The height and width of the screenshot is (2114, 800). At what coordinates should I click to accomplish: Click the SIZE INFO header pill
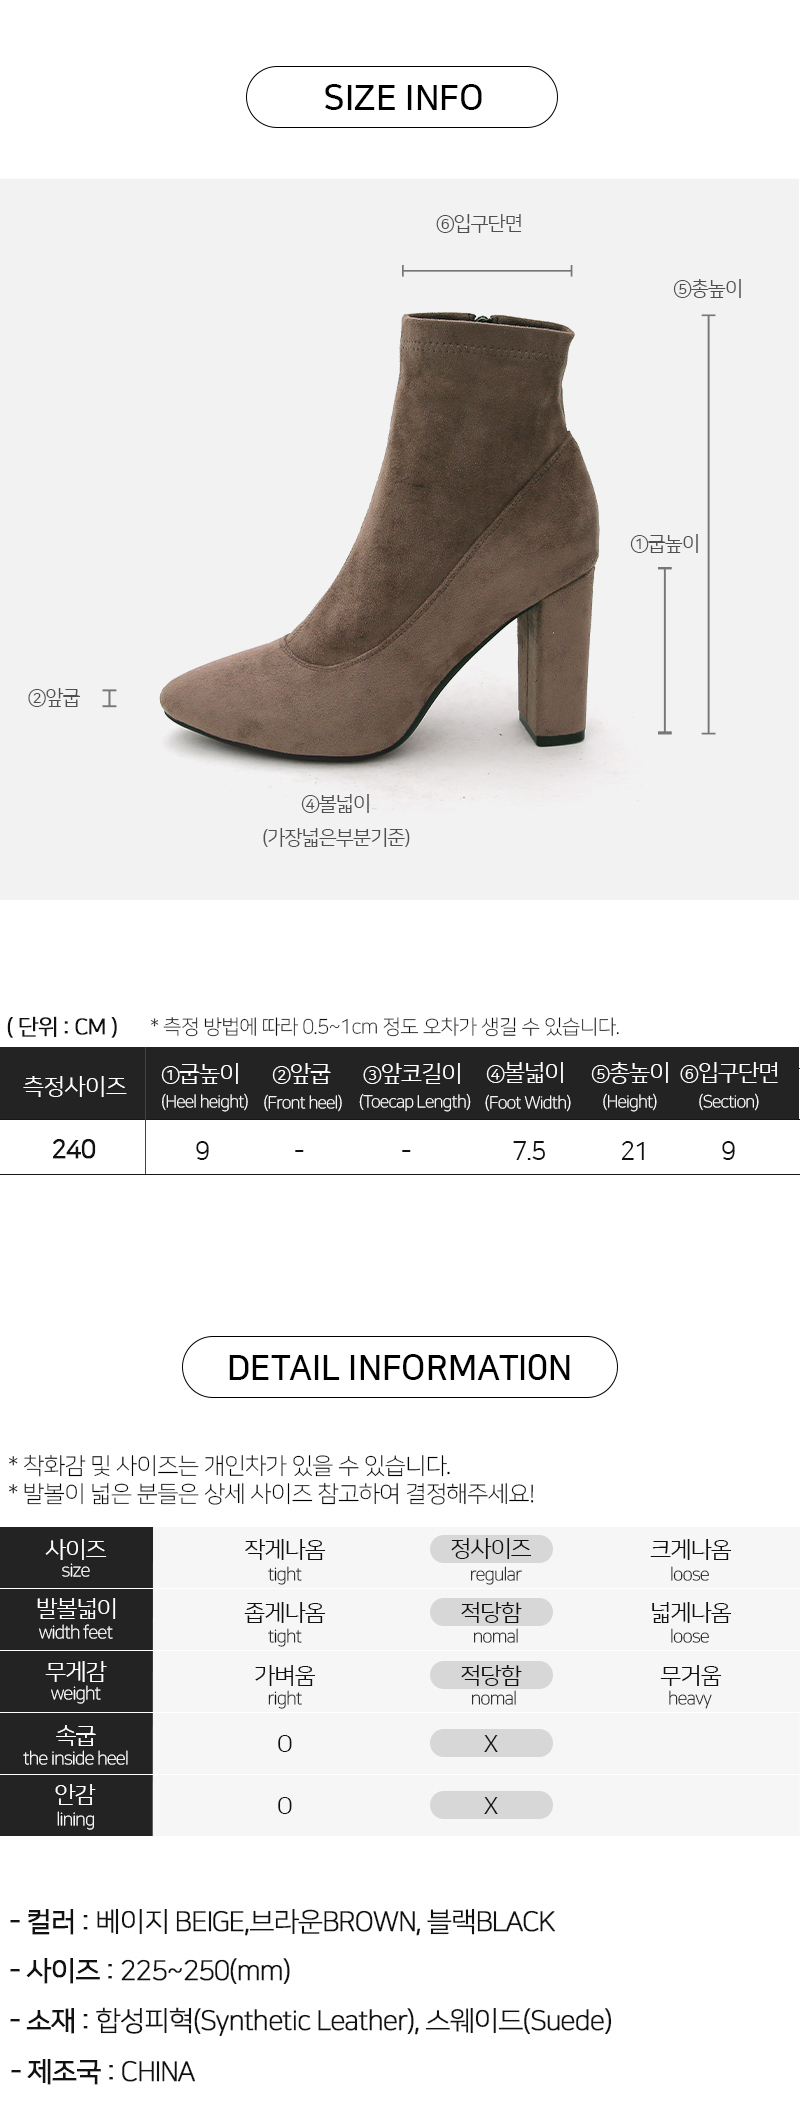(401, 97)
